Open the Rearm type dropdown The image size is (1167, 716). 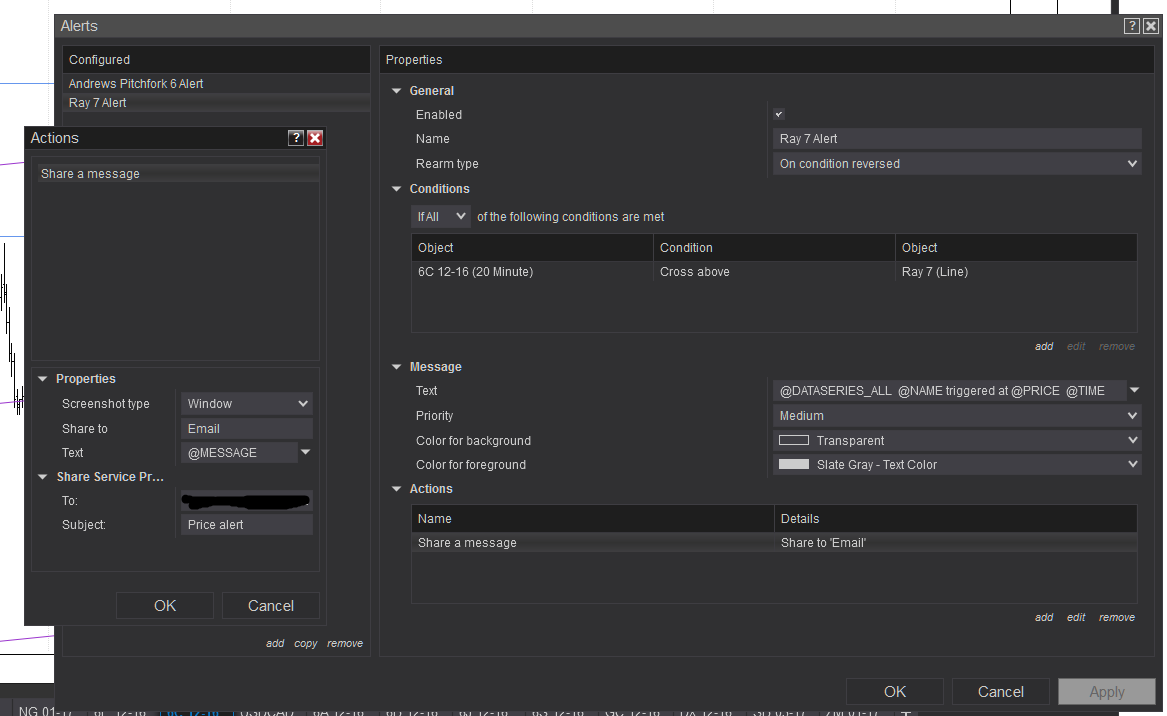957,164
